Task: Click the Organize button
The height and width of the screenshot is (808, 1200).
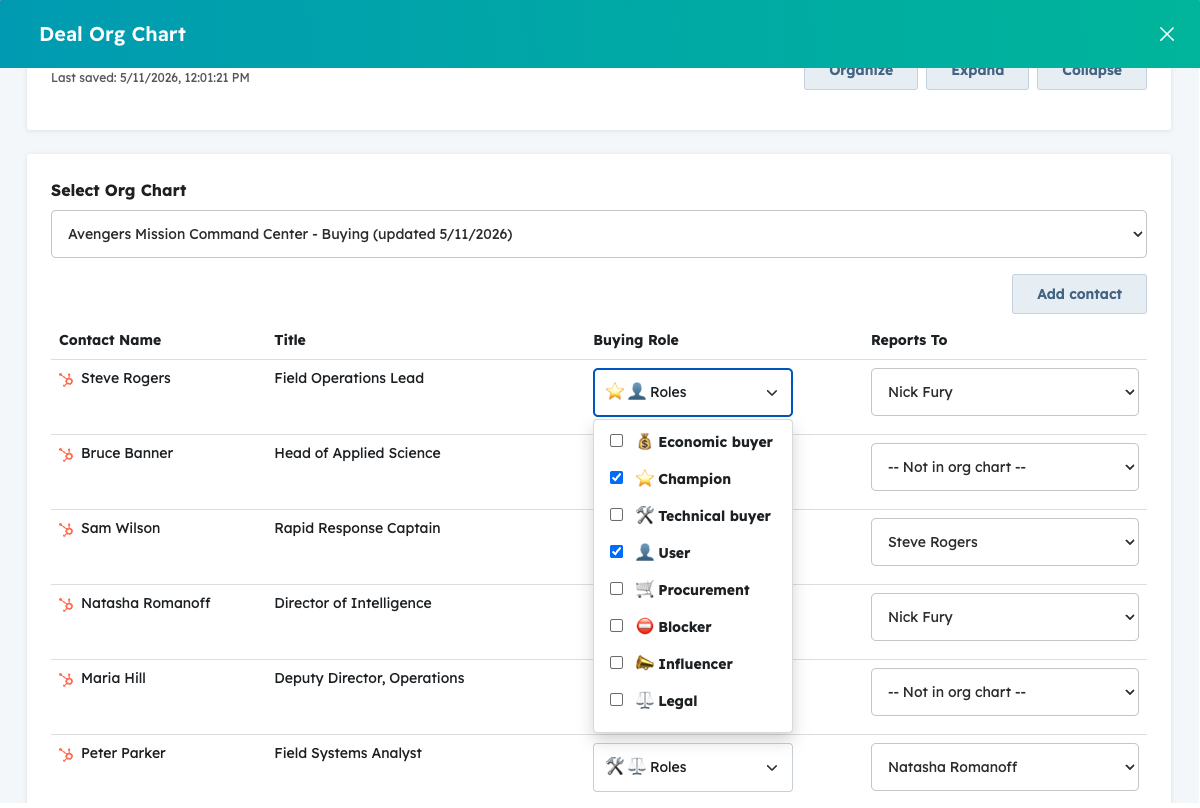Action: (861, 78)
